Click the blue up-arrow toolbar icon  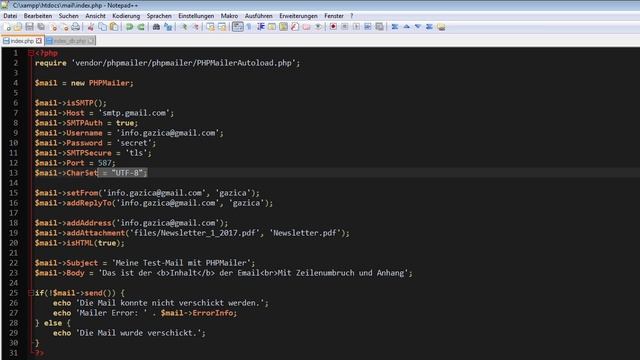click(x=406, y=27)
